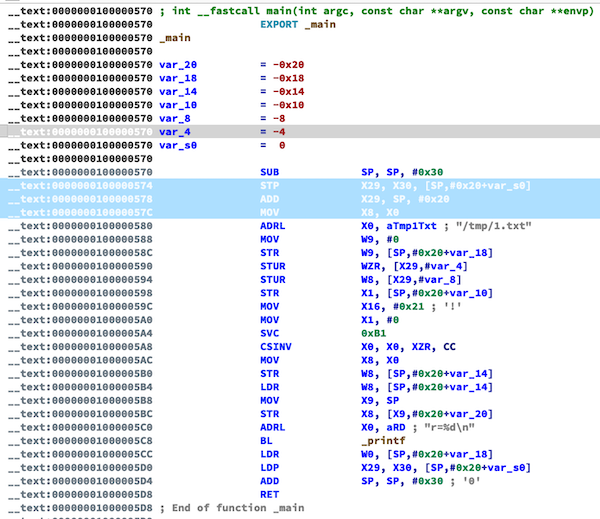
Task: Click the var_18 definition name
Action: 178,78
